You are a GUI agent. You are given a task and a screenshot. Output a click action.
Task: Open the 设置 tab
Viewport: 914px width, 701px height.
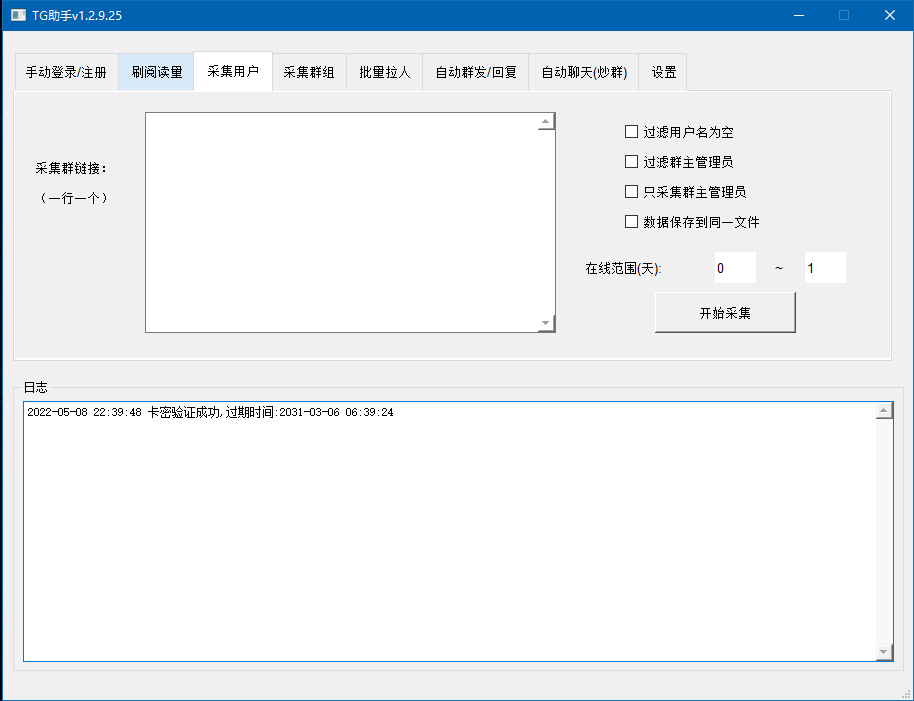tap(663, 72)
